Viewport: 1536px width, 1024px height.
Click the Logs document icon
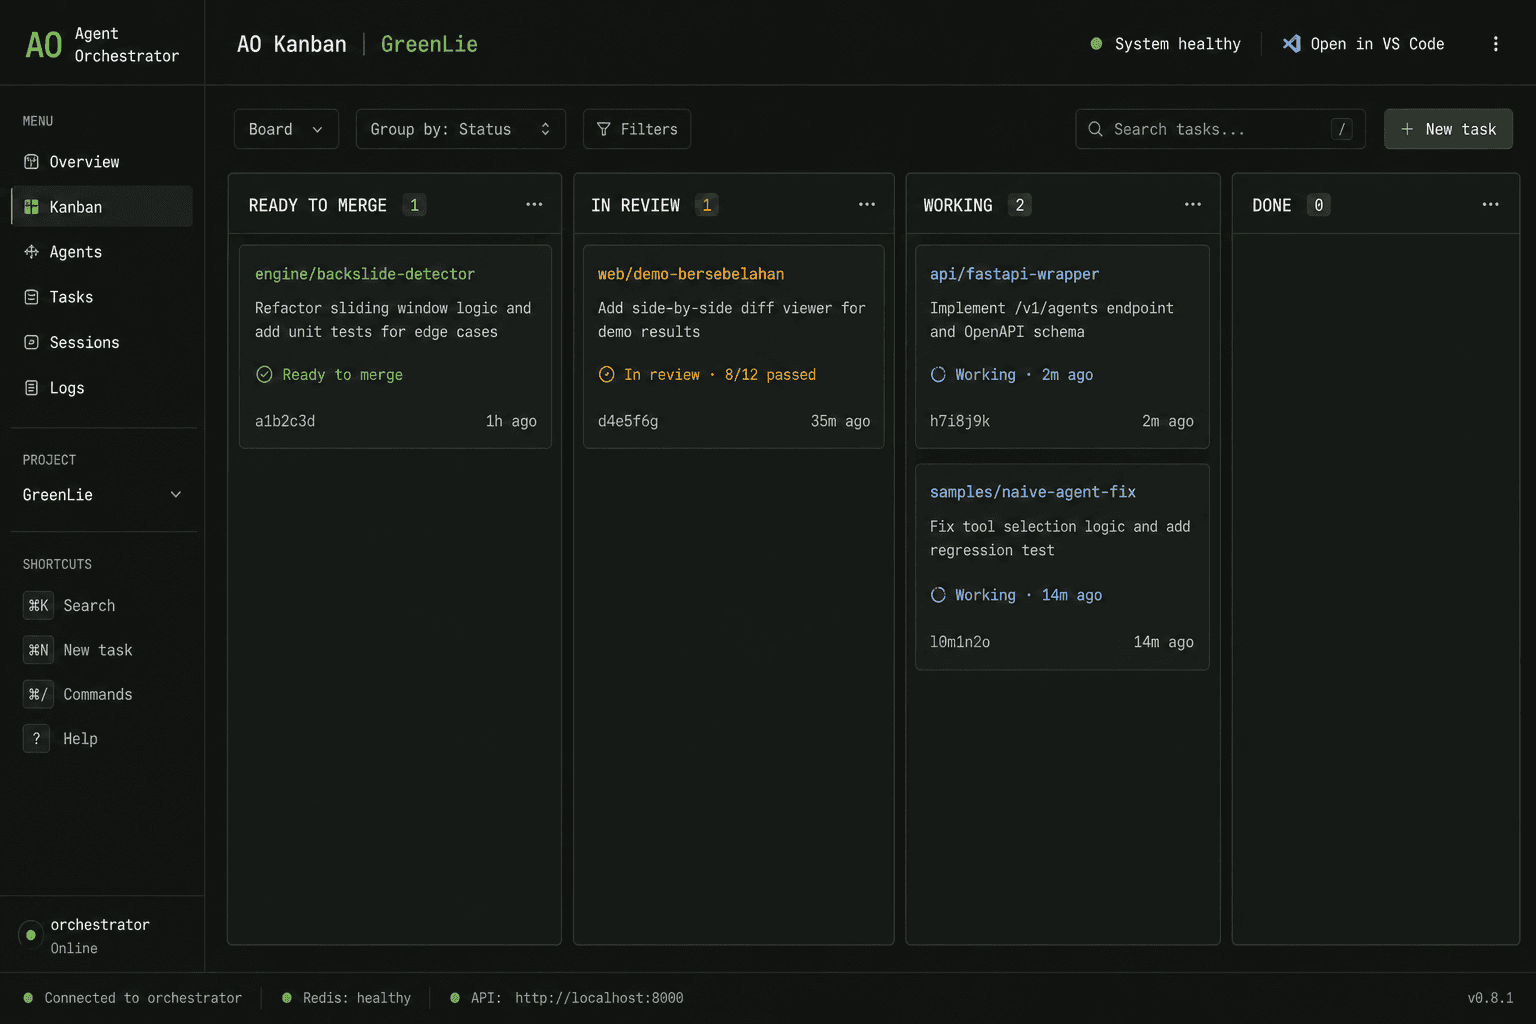[31, 388]
